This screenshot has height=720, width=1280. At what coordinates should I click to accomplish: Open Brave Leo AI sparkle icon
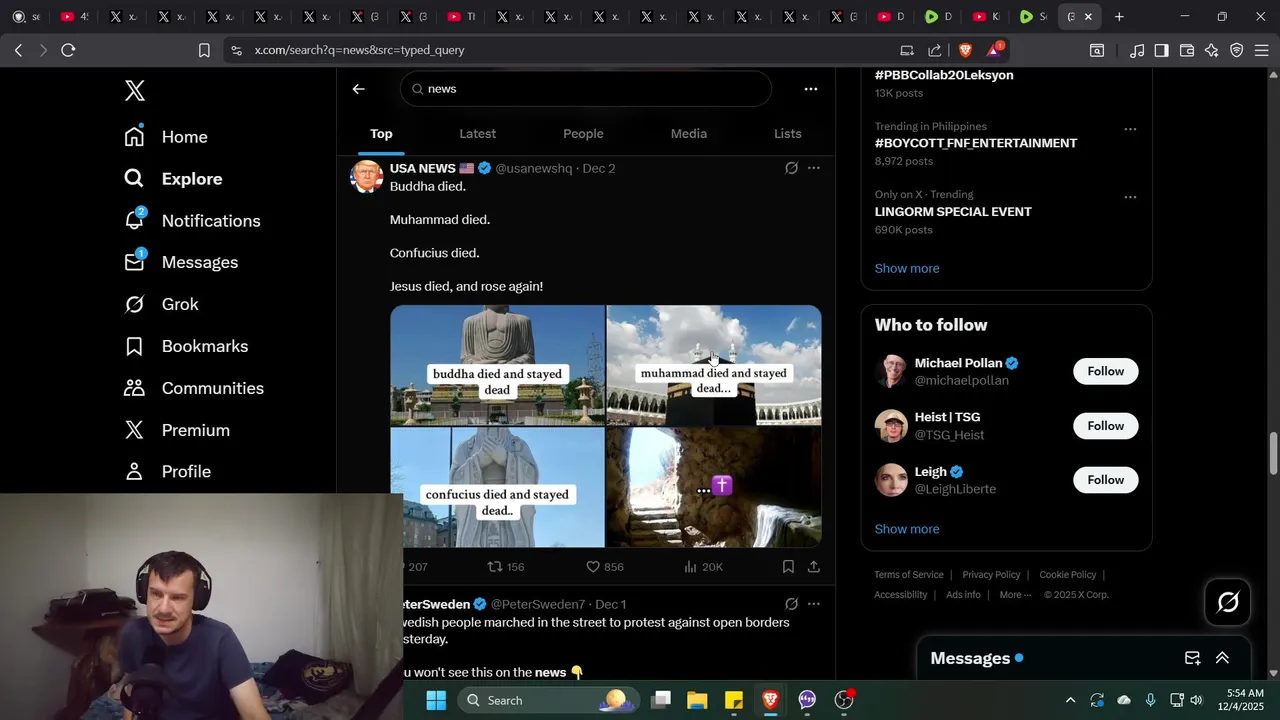(1212, 50)
